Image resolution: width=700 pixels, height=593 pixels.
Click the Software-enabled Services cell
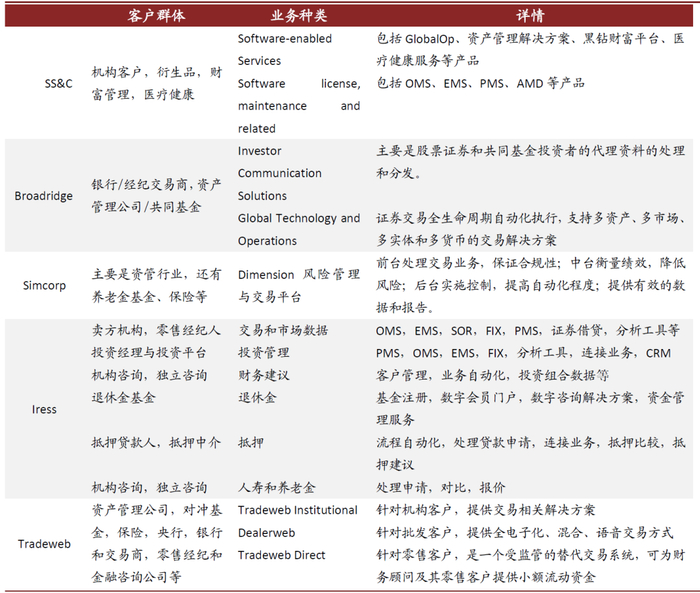285,50
